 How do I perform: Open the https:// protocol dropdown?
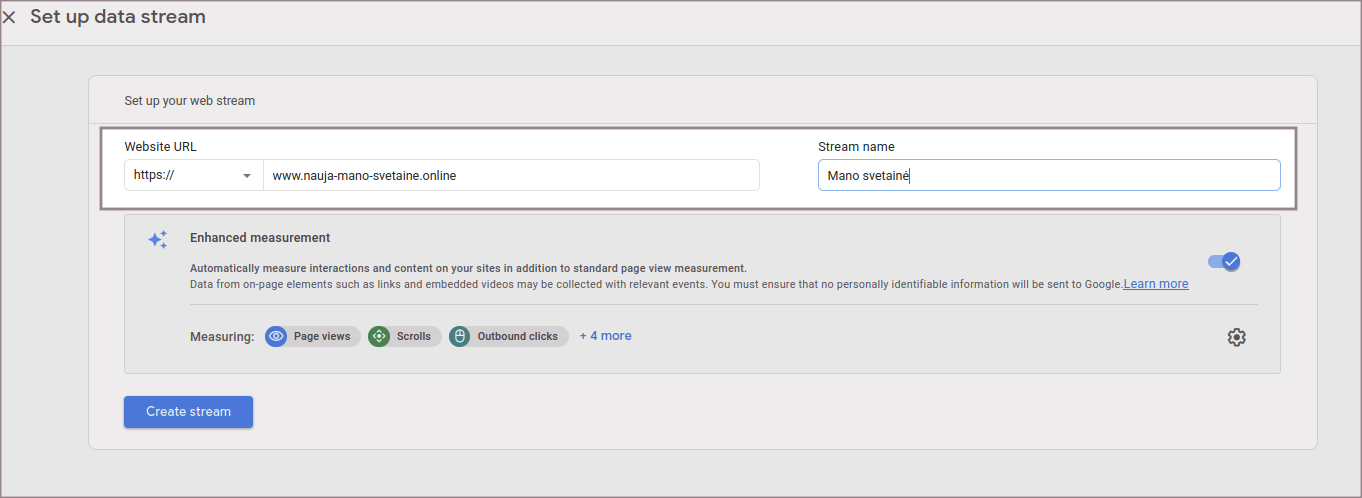[192, 175]
